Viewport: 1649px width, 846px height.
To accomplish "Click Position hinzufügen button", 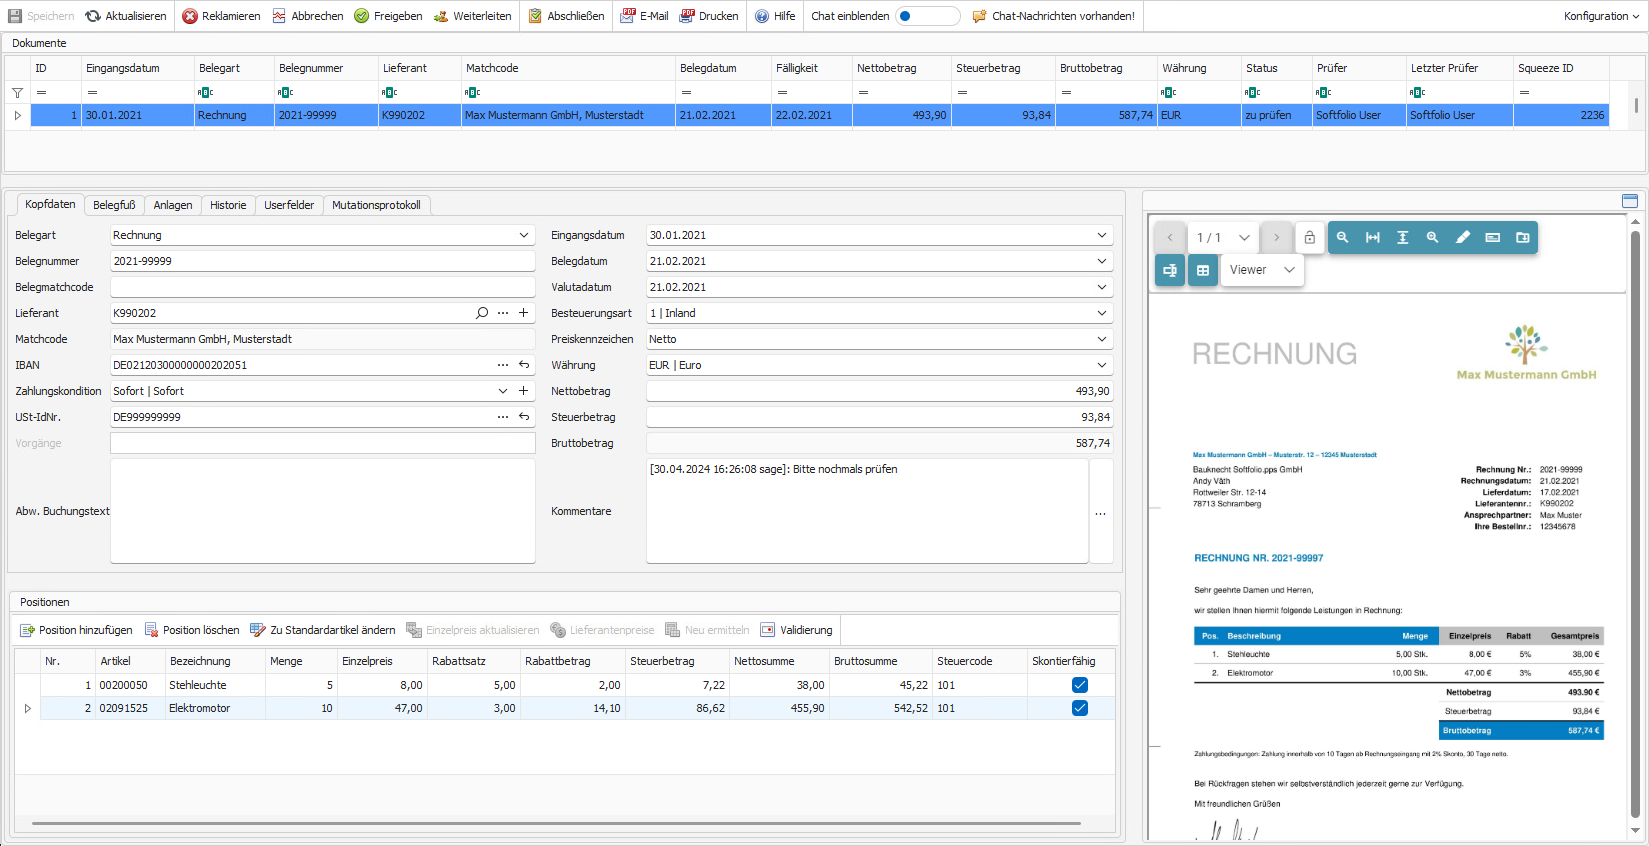I will pyautogui.click(x=76, y=630).
